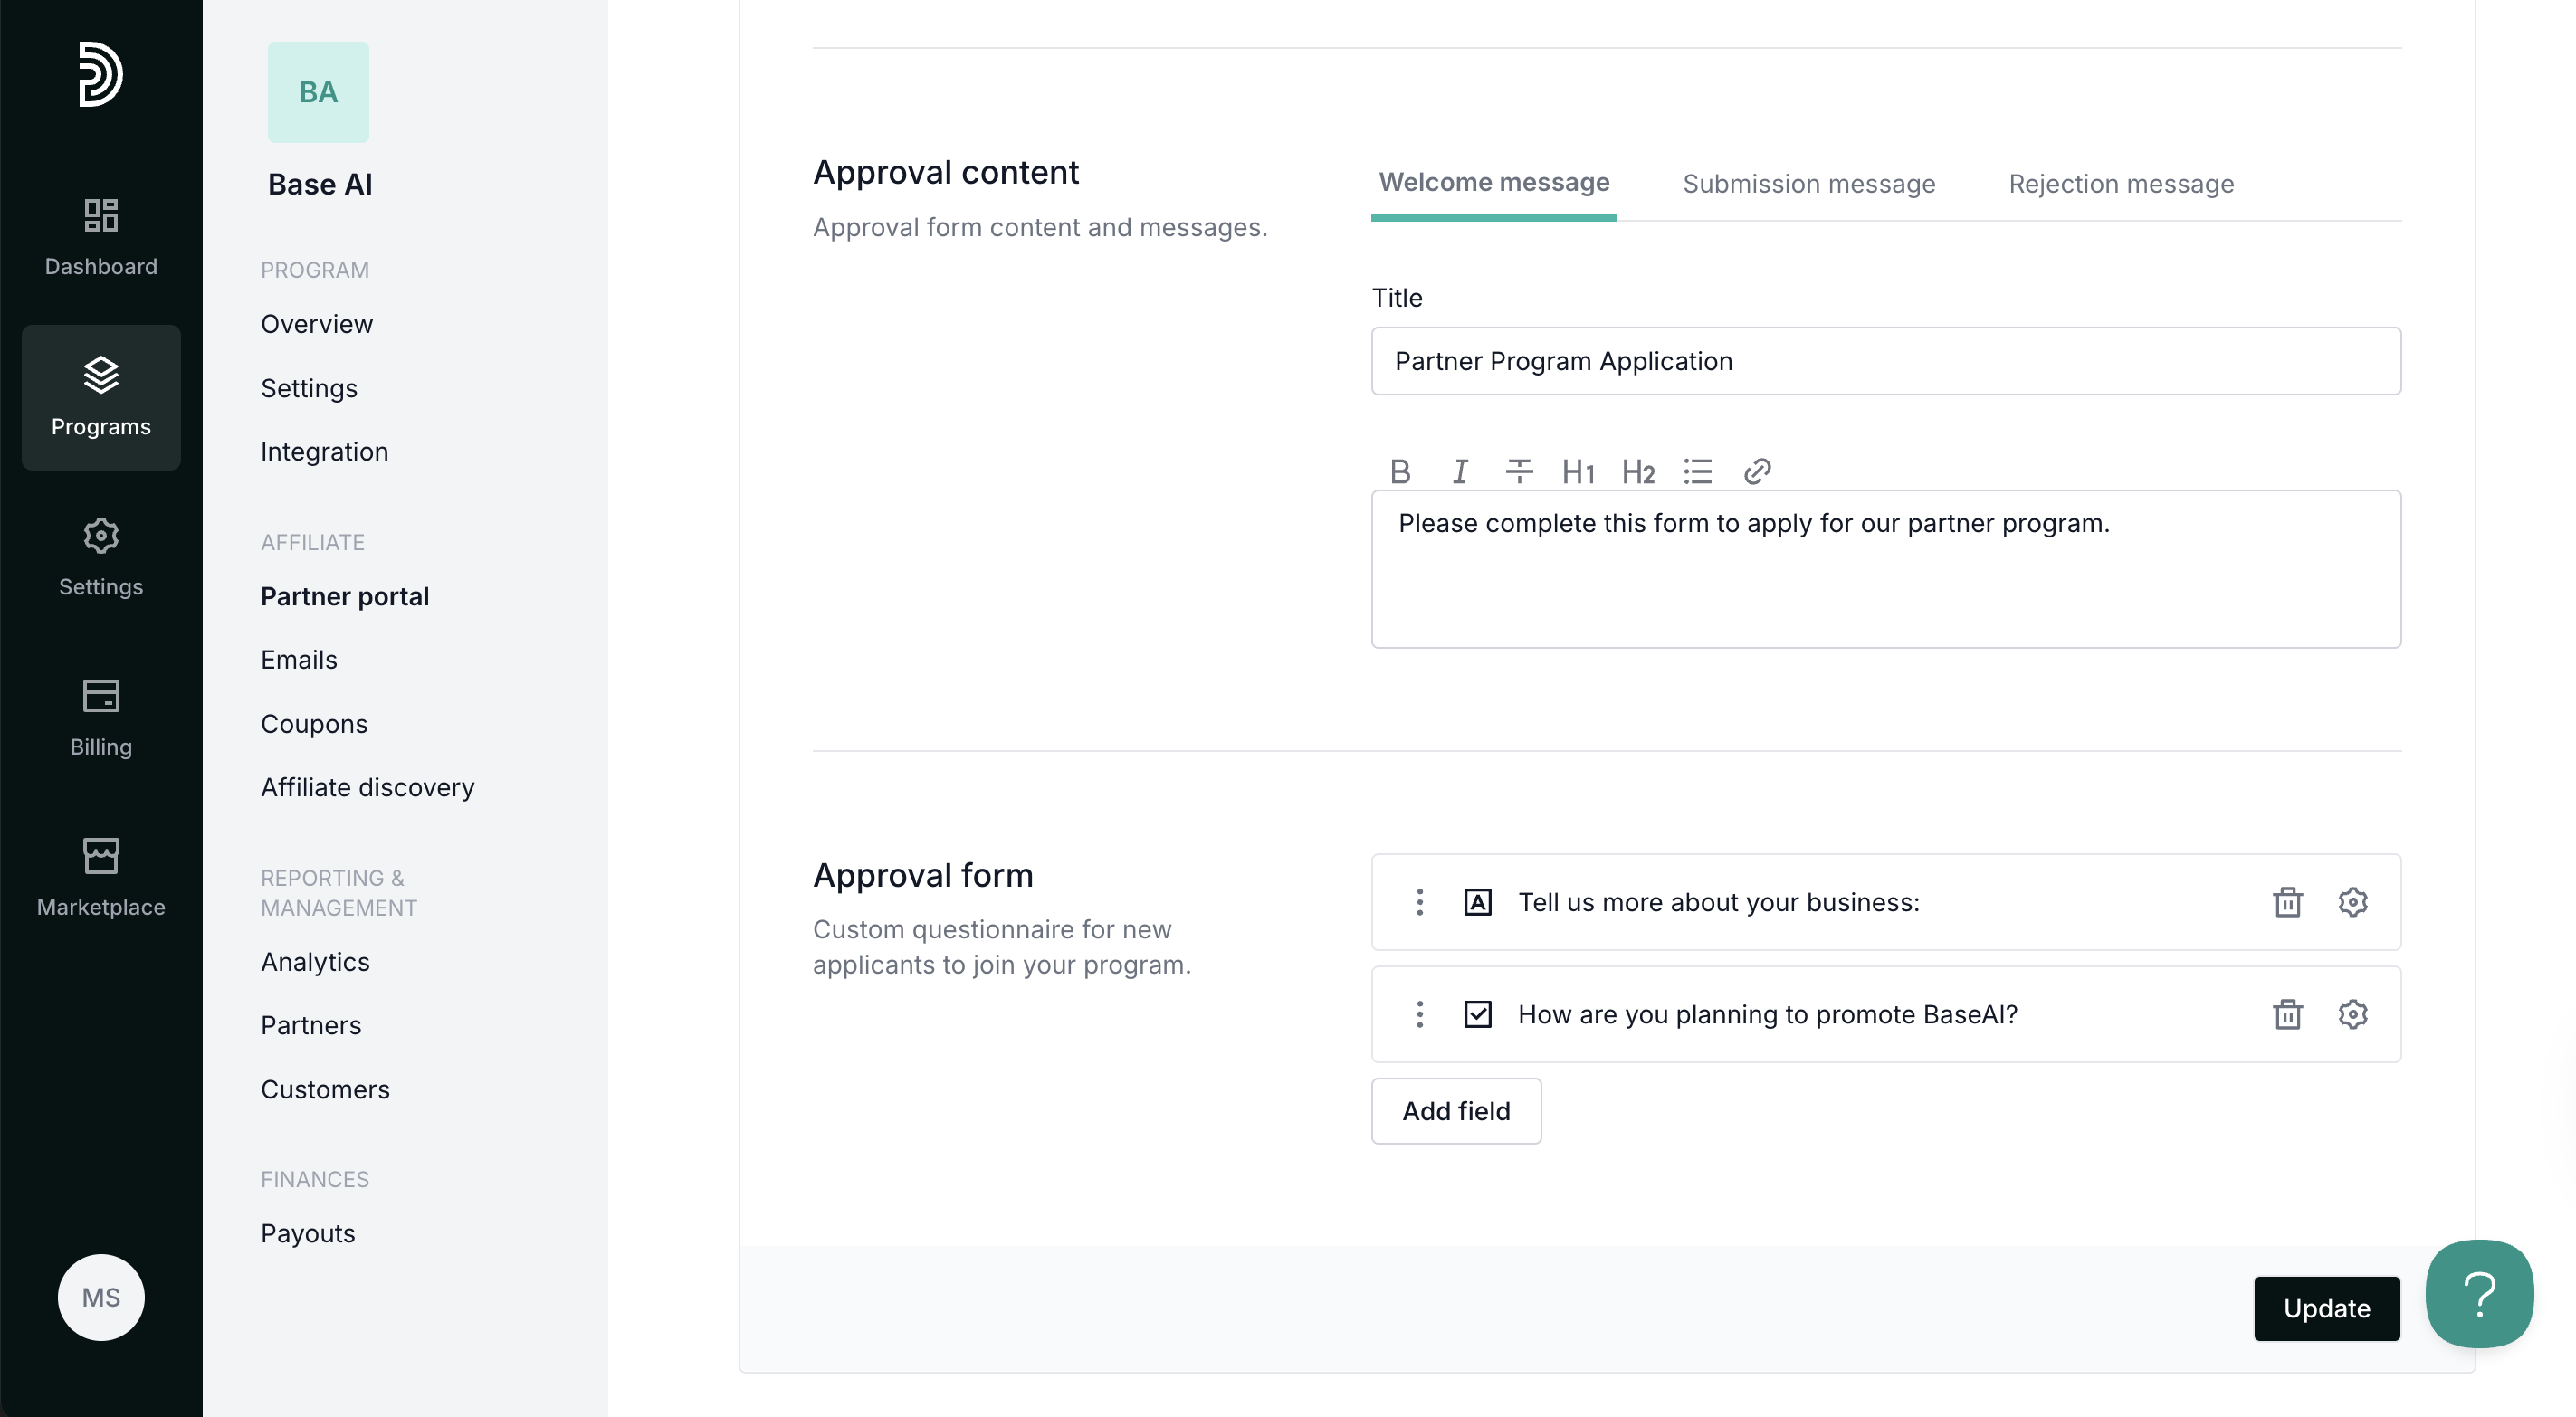The image size is (2576, 1417).
Task: Delete the 'Tell us more about your business' field
Action: 2287,902
